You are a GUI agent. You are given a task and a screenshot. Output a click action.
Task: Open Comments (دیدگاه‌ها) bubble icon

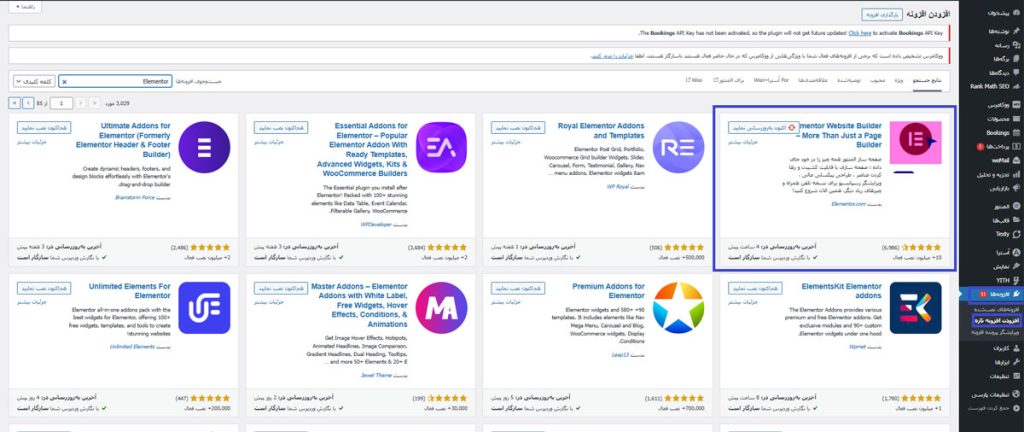(1017, 72)
